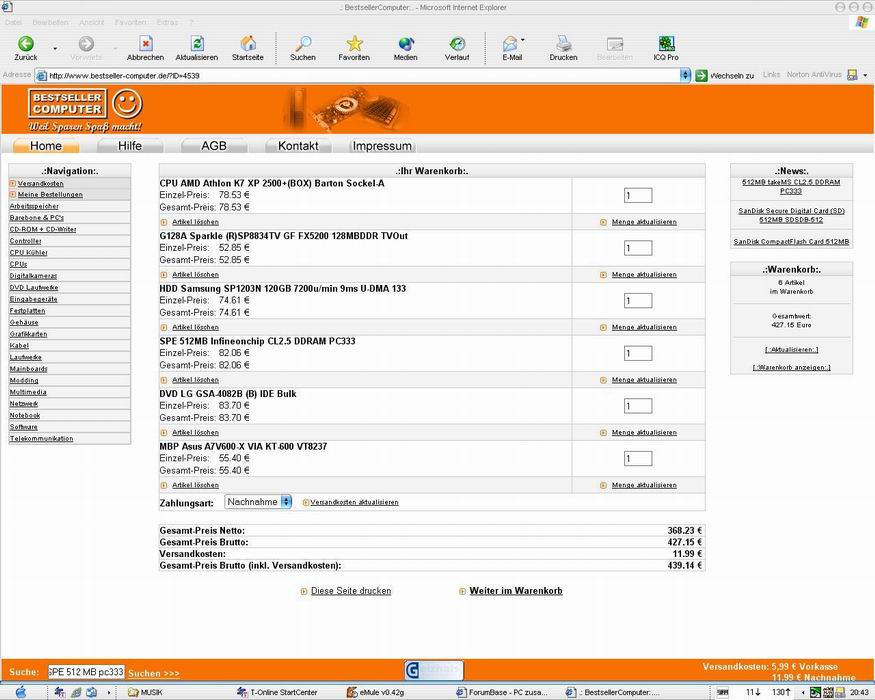This screenshot has width=875, height=700.
Task: Open the Mainboards category
Action: pyautogui.click(x=28, y=369)
